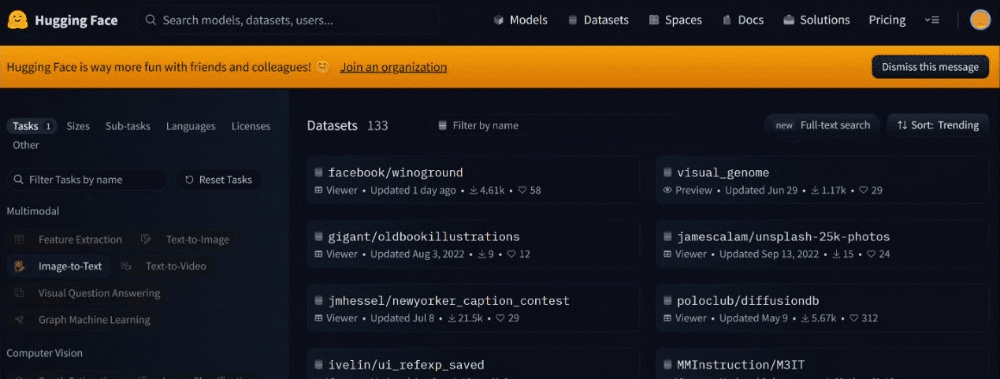Open the Datasets page
Viewport: 1000px width, 379px height.
pos(598,20)
